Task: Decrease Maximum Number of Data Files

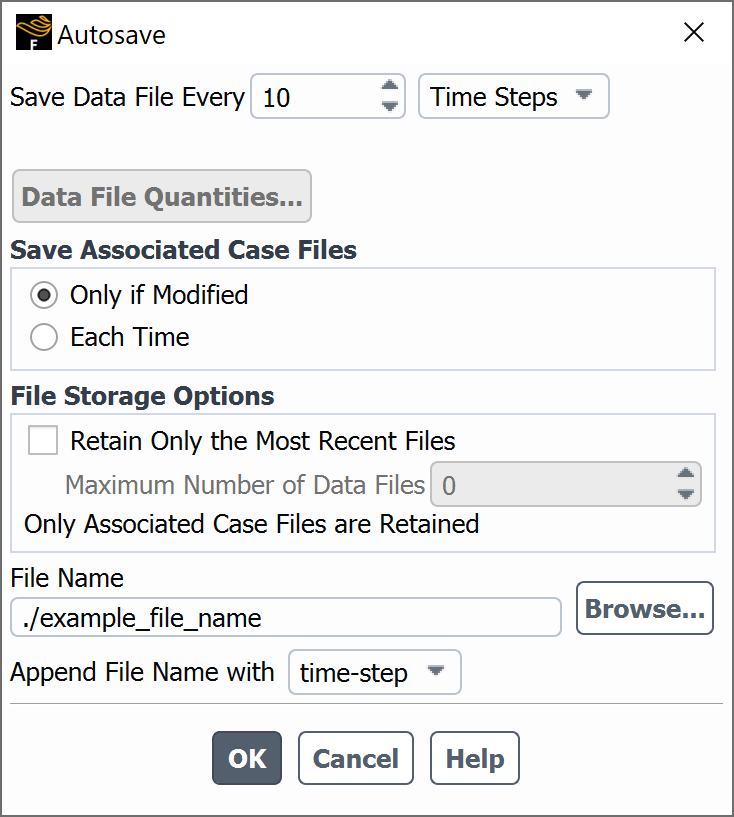Action: tap(686, 493)
